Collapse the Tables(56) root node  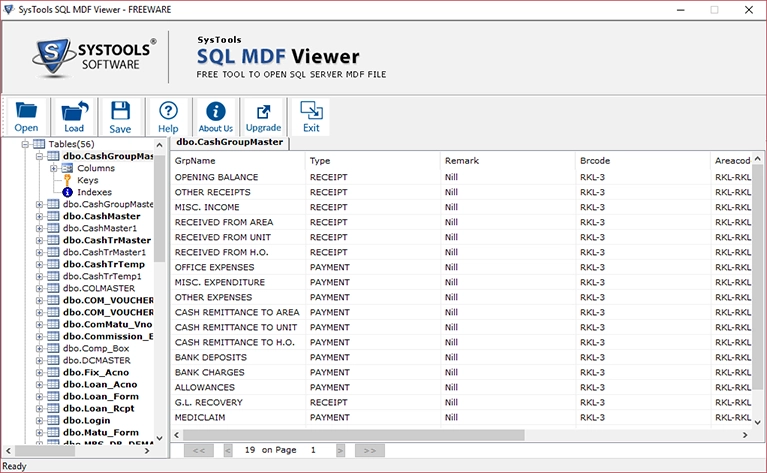coord(25,144)
